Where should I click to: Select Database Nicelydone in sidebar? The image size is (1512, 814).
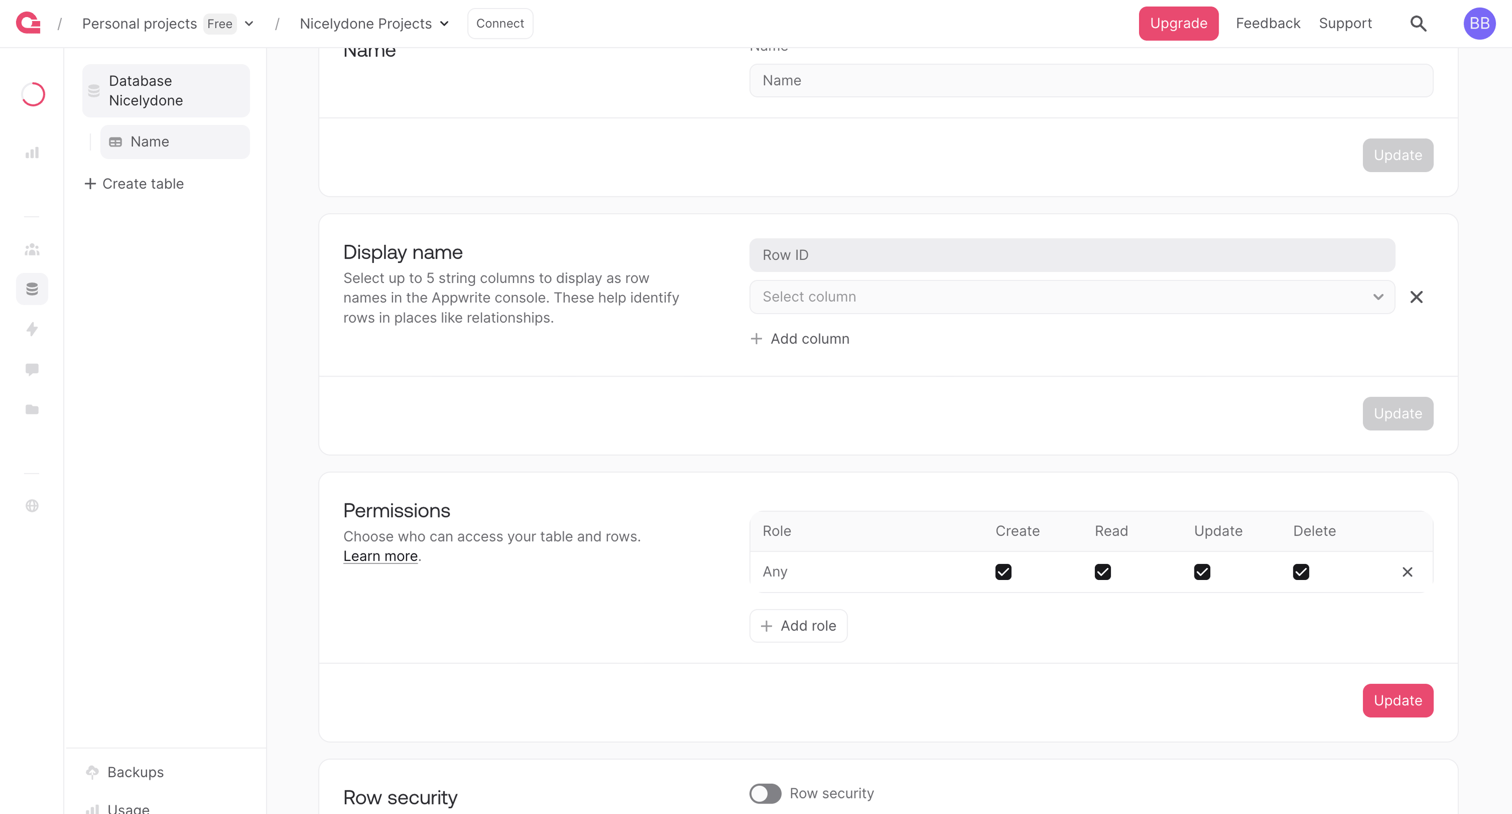pos(166,91)
